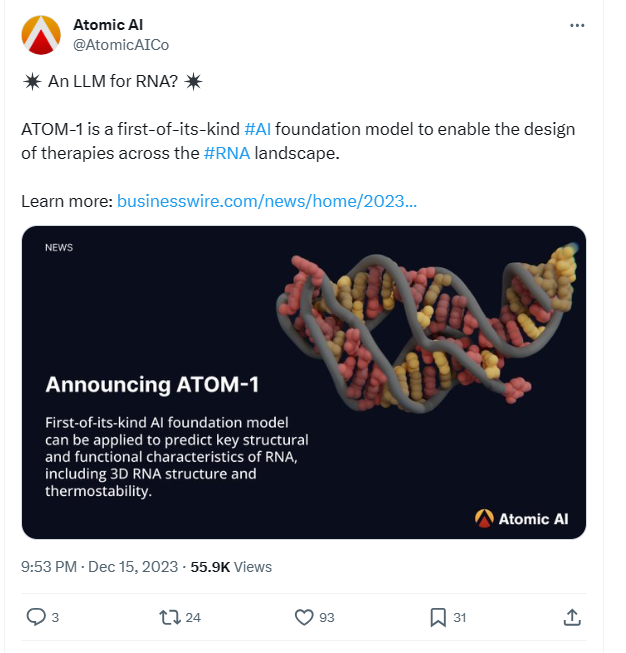
Task: Click the repost count 24
Action: tap(193, 618)
